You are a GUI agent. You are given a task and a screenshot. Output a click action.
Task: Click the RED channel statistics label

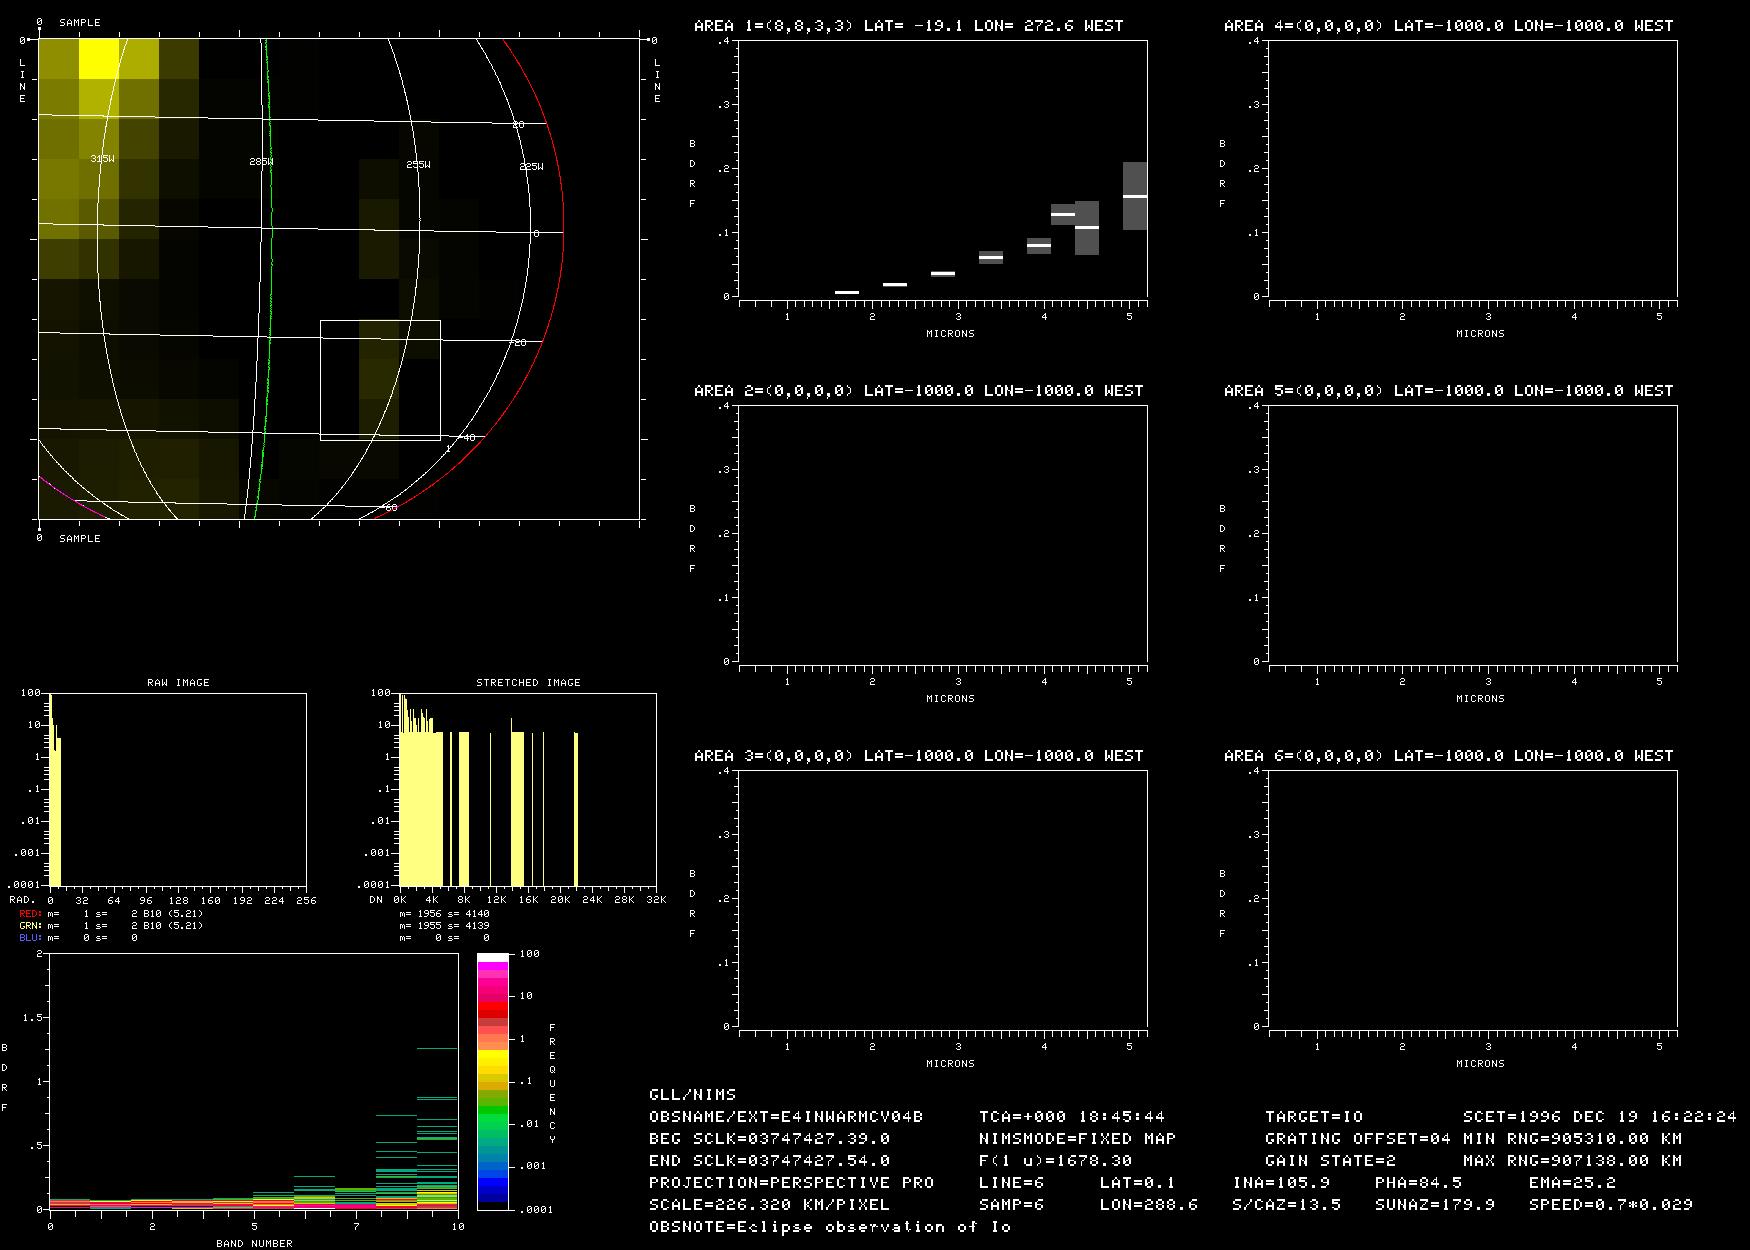tap(30, 914)
